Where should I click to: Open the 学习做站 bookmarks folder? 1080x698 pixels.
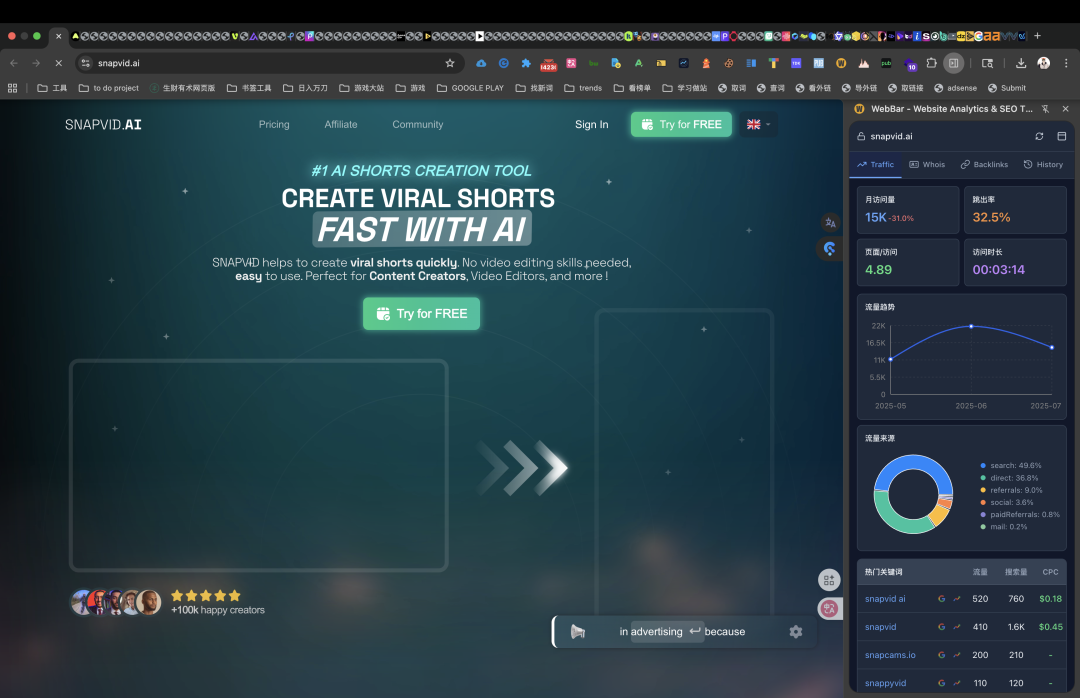click(685, 88)
